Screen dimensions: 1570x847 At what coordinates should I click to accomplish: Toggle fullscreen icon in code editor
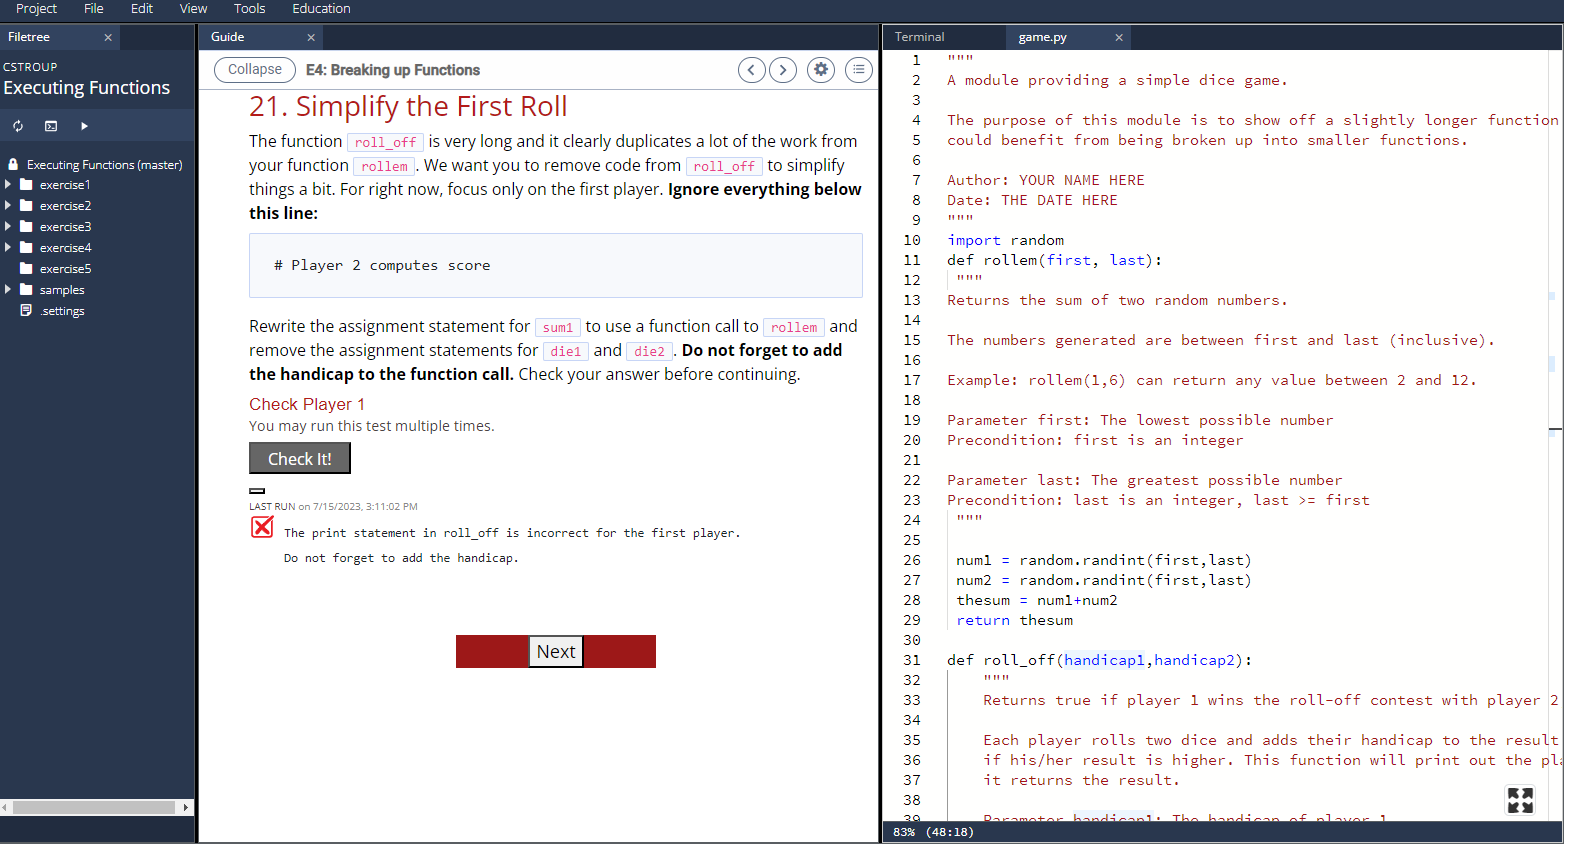[1520, 800]
